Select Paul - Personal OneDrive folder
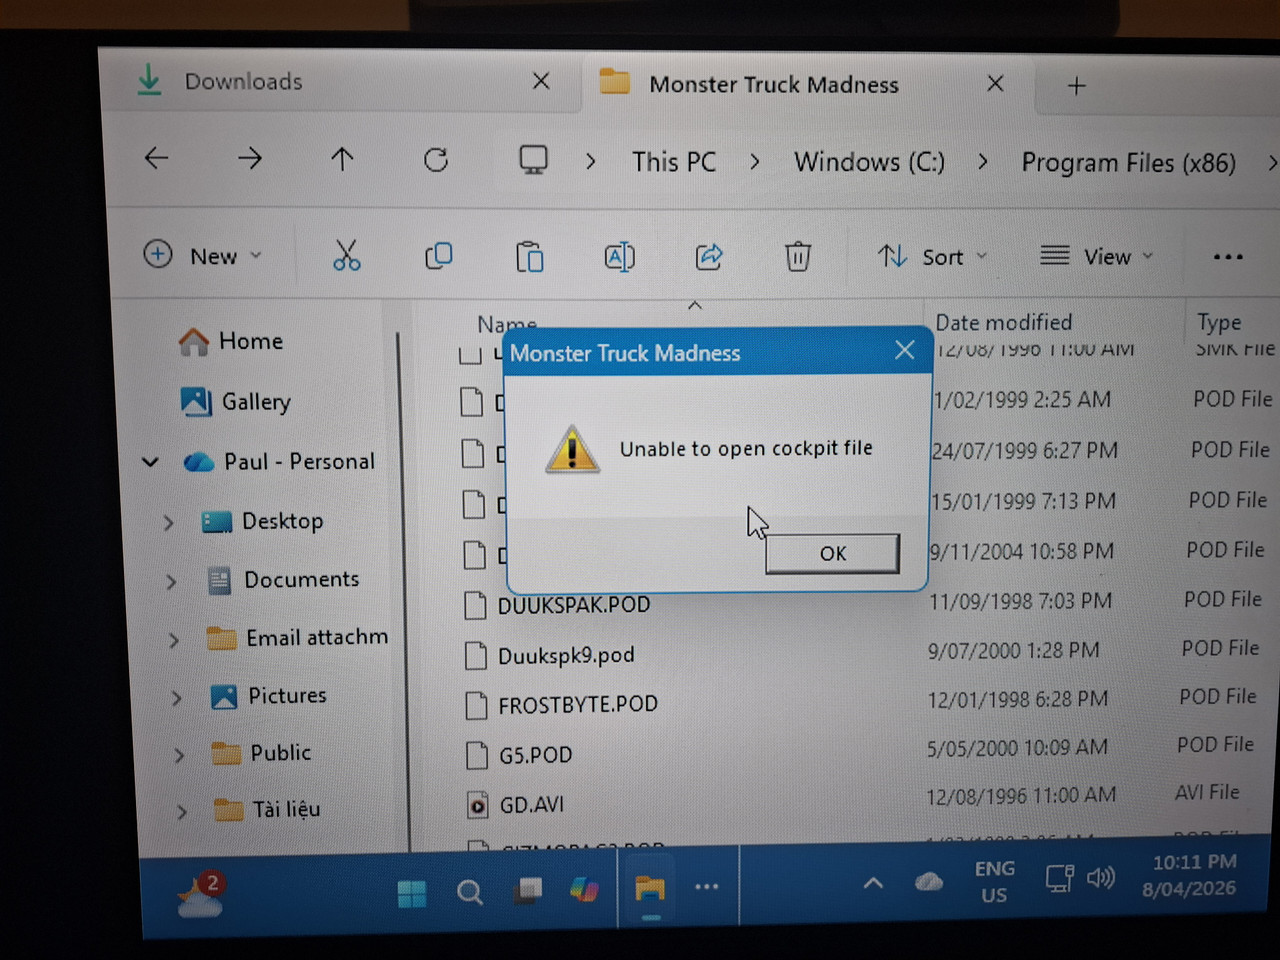 pyautogui.click(x=280, y=461)
